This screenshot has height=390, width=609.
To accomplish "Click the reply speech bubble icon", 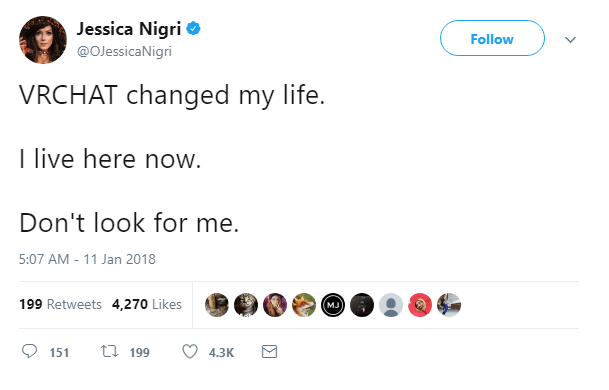I will pos(29,351).
